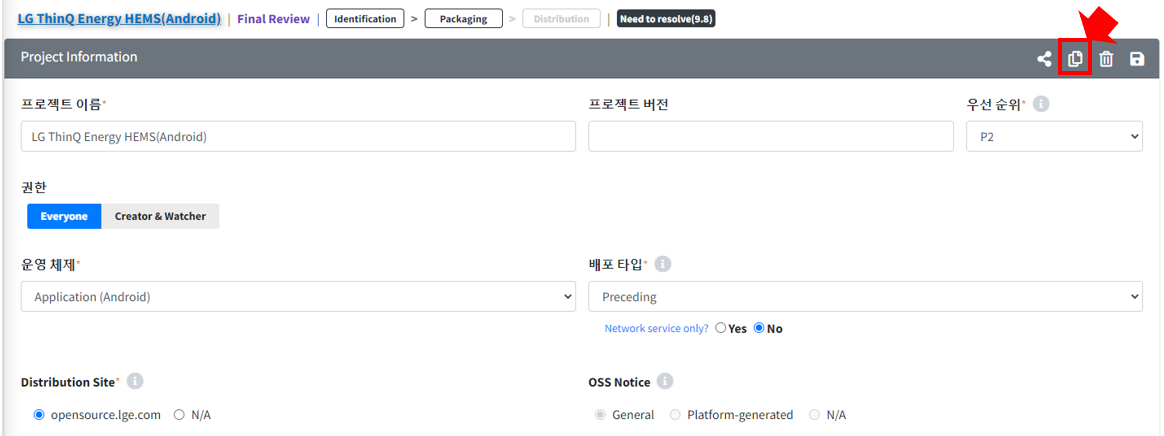Go to the Identification step
Screen dimensions: 1164x436
pyautogui.click(x=365, y=19)
